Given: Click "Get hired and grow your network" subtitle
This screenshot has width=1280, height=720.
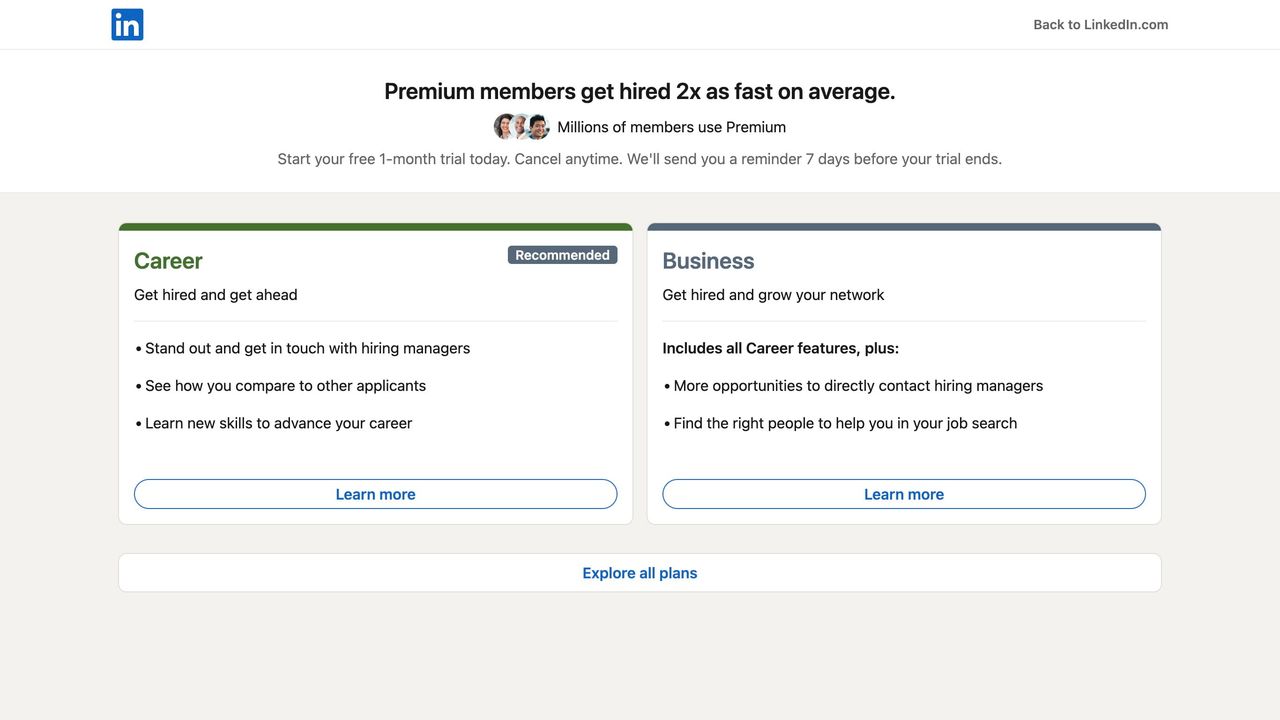Looking at the screenshot, I should click(x=773, y=295).
